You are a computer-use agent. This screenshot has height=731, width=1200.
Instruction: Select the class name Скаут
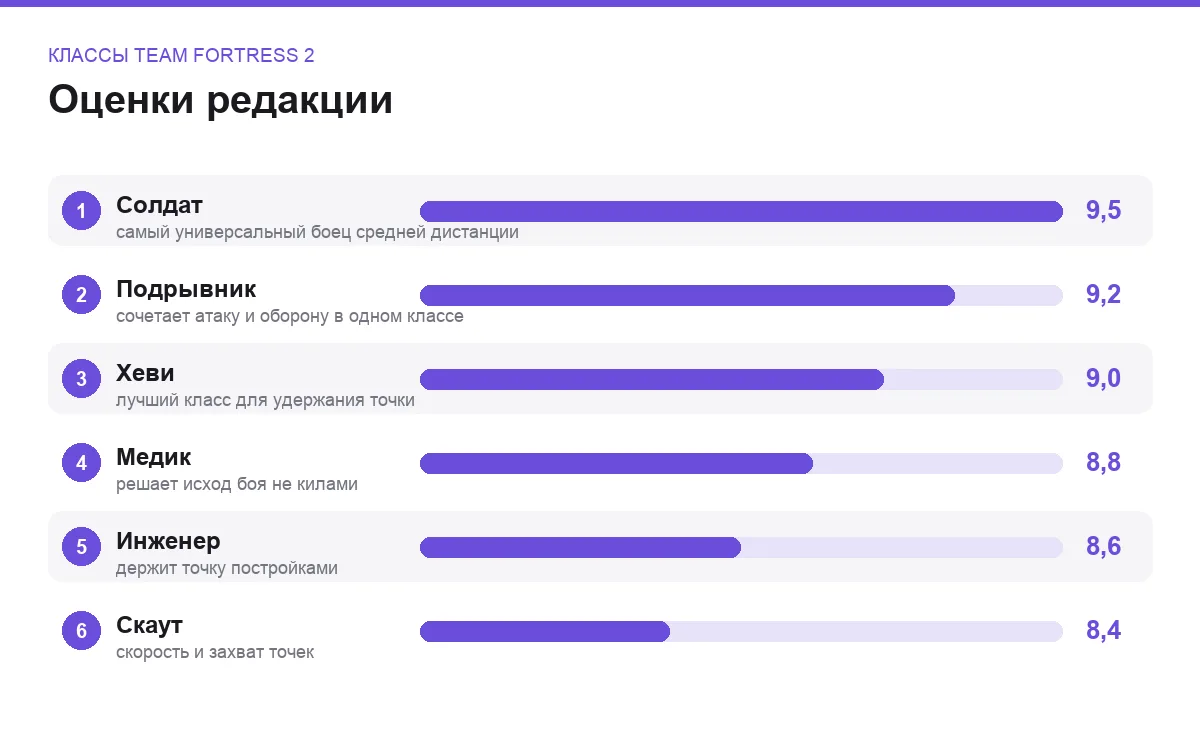pos(150,626)
